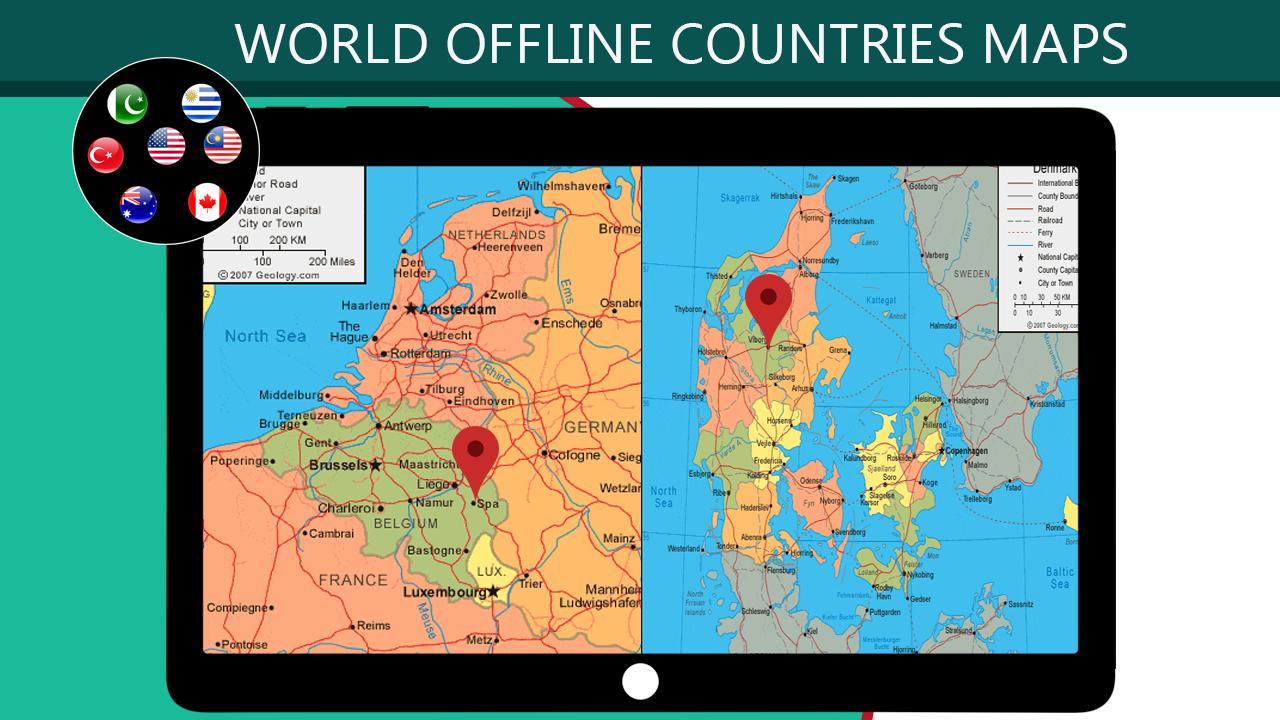Click the North Sea label on left map
The height and width of the screenshot is (720, 1280).
pos(265,336)
